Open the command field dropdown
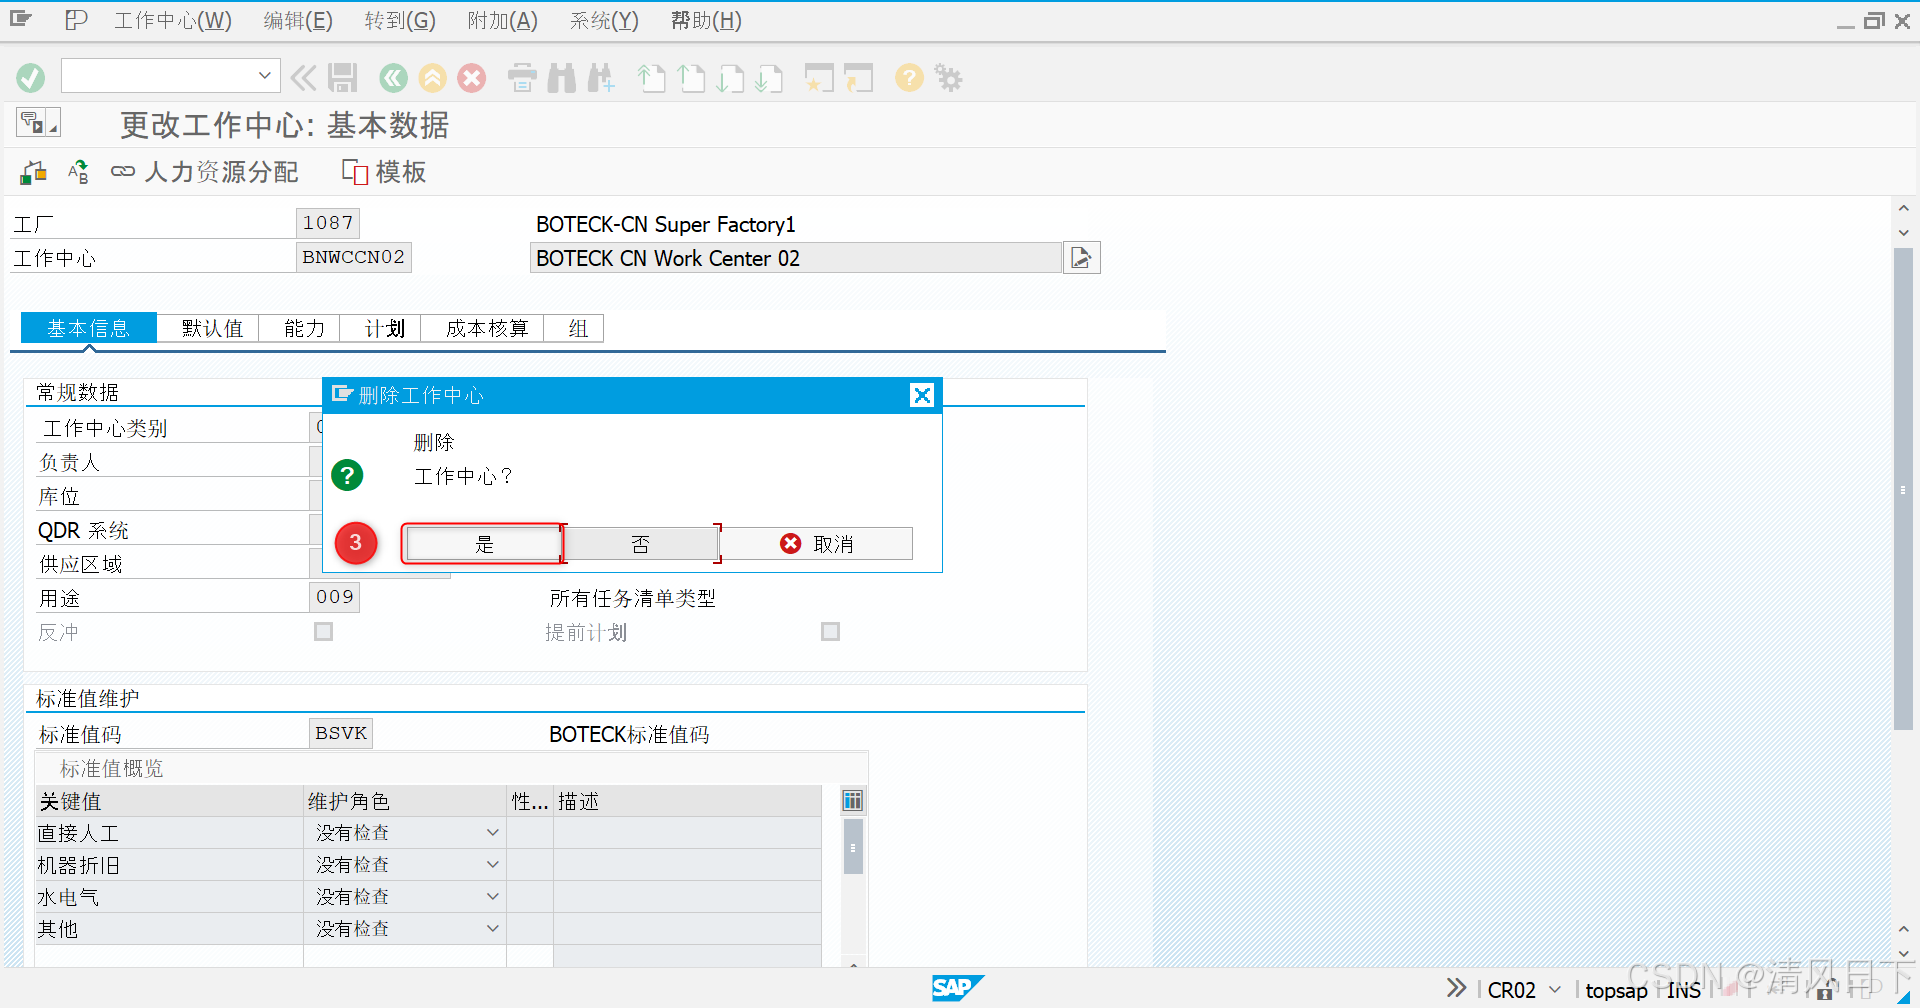Screen dimensions: 1920x1008 (x=264, y=75)
